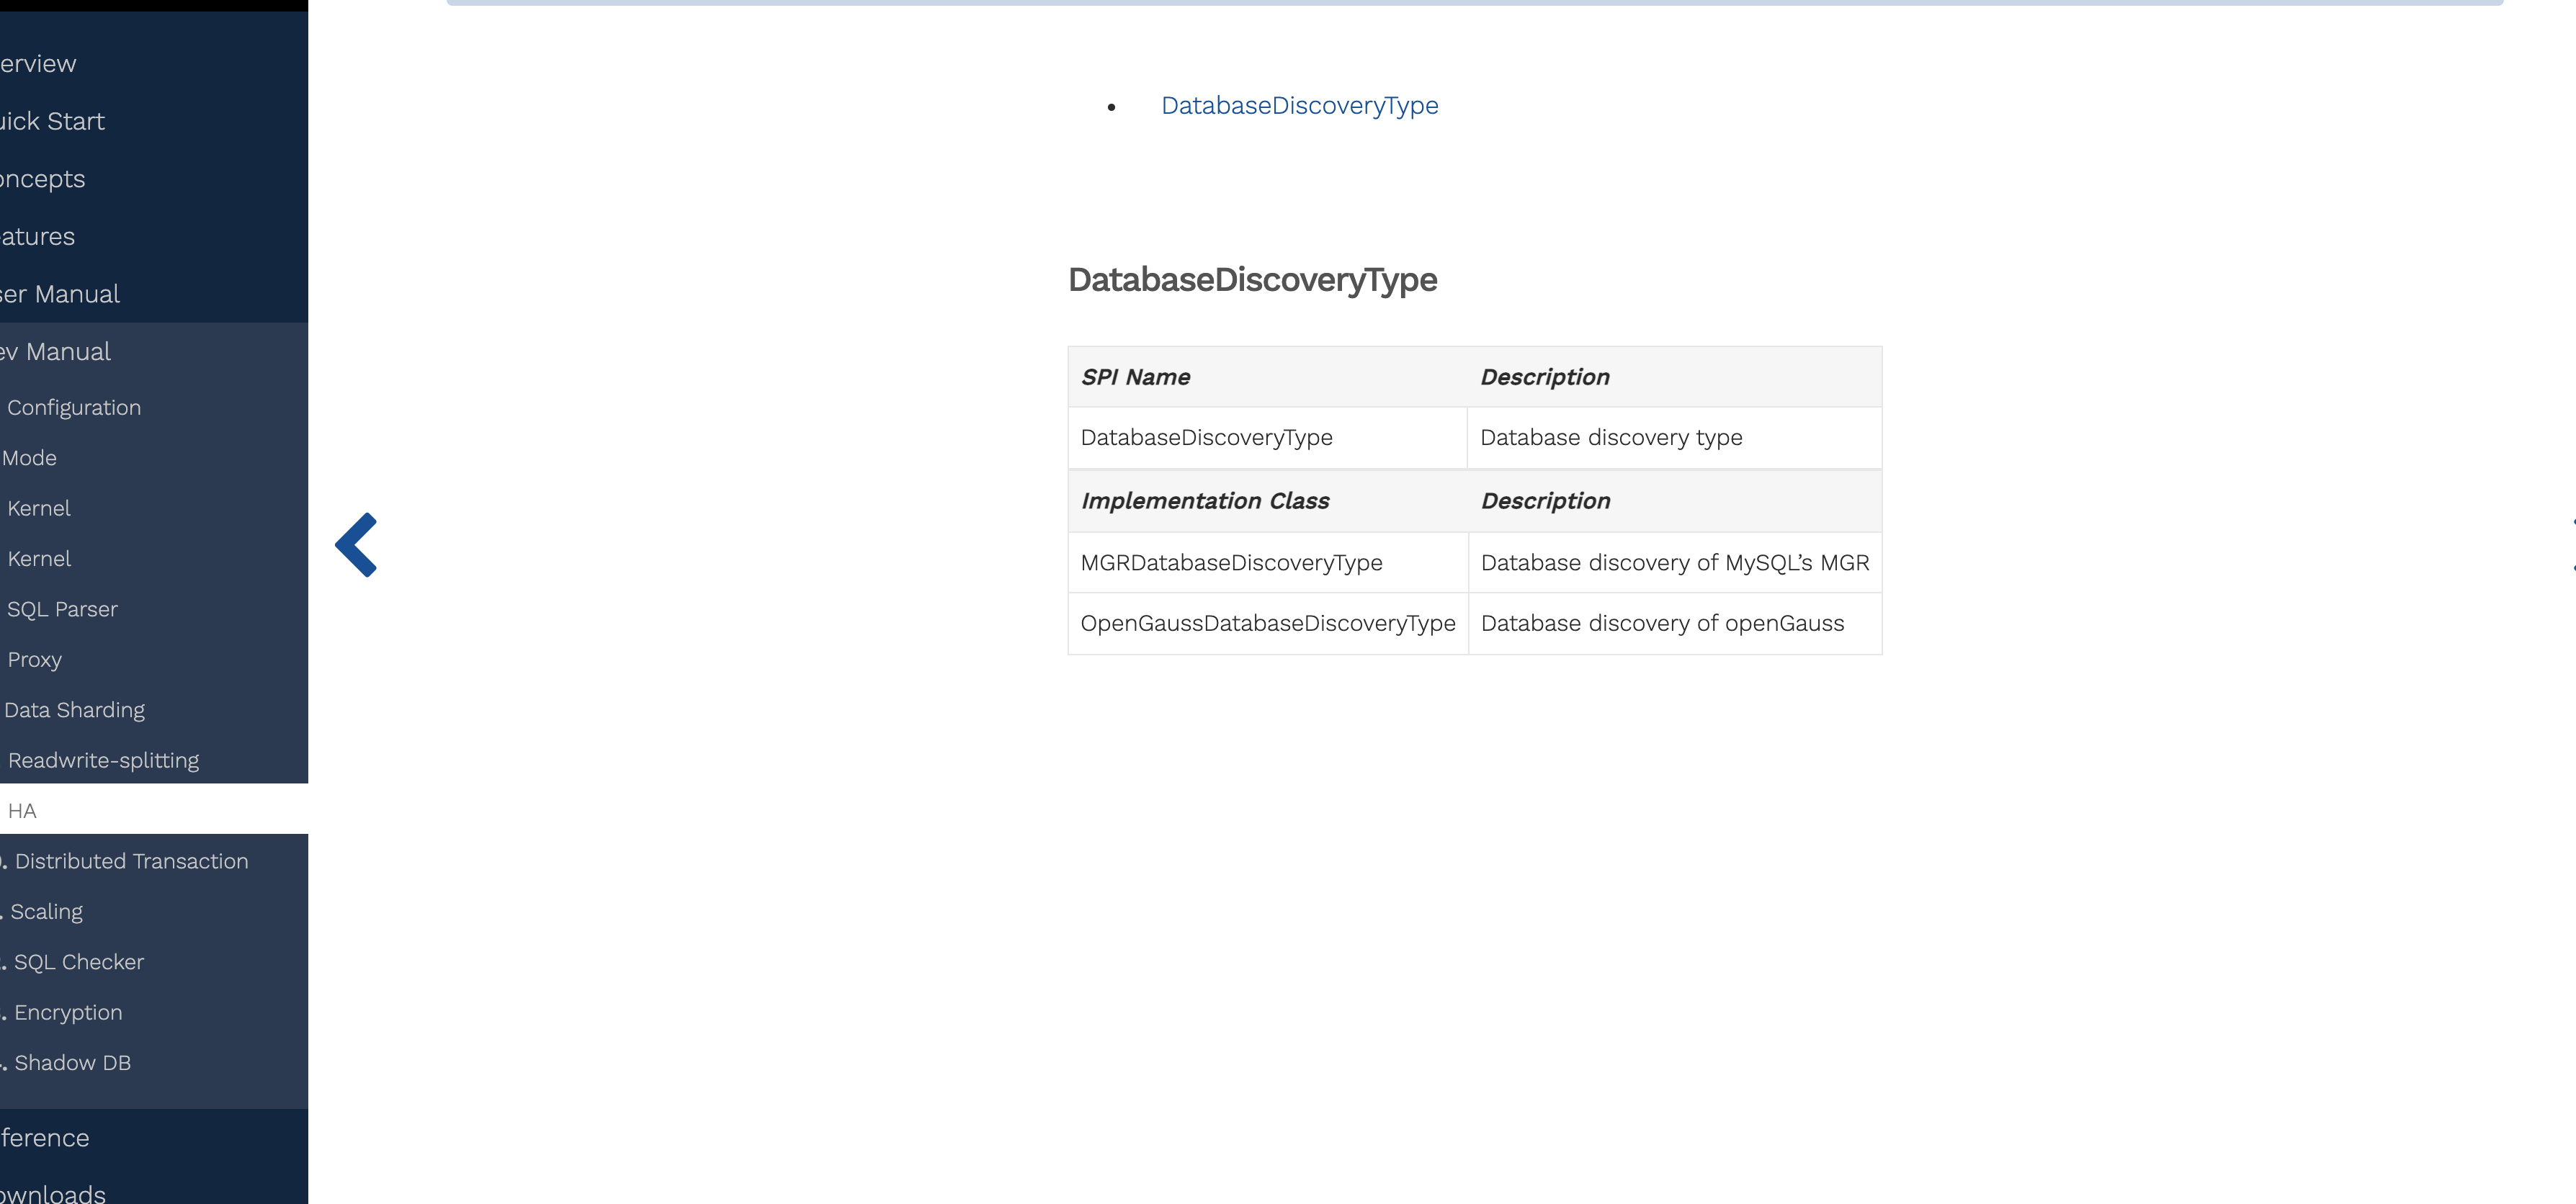This screenshot has width=2576, height=1204.
Task: Go to the Features sidebar section
Action: 38,237
